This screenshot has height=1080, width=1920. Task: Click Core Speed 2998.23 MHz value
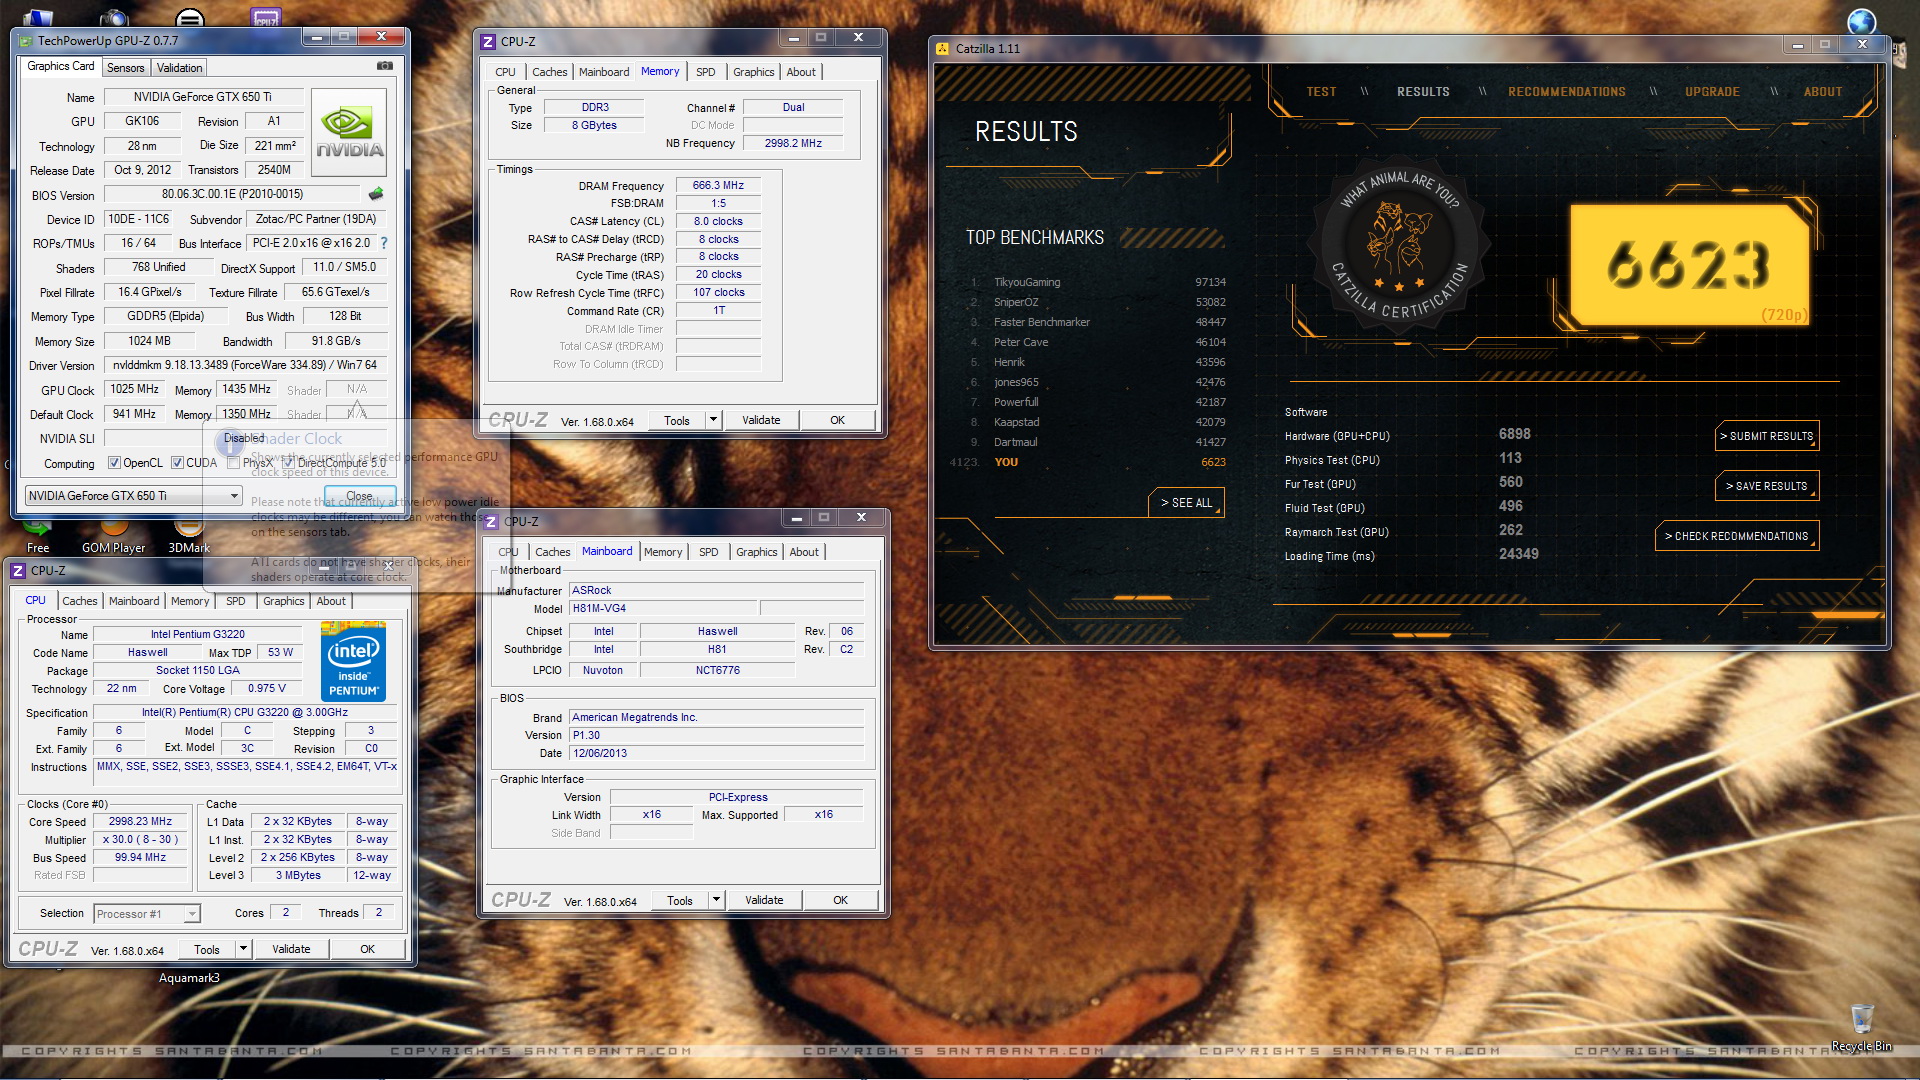[140, 821]
